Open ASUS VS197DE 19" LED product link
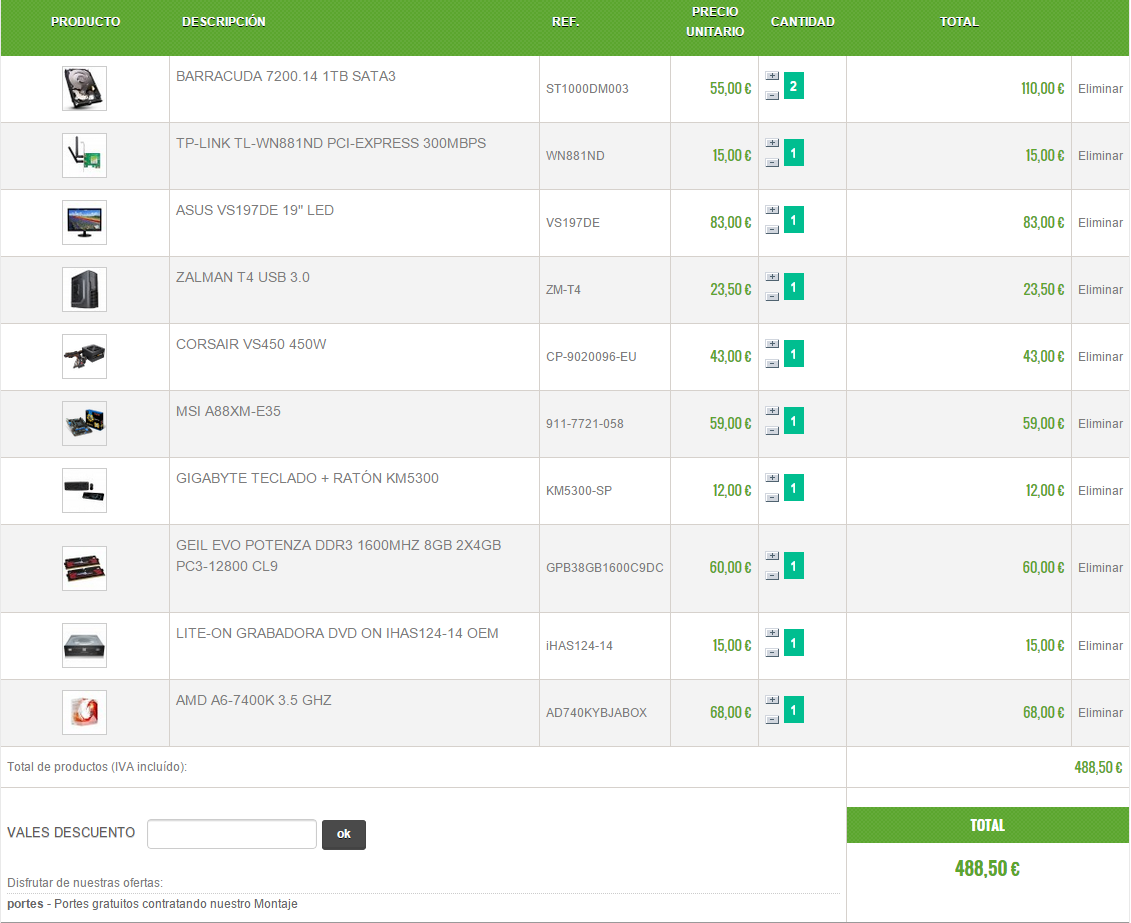Viewport: 1131px width, 923px height. [x=255, y=211]
